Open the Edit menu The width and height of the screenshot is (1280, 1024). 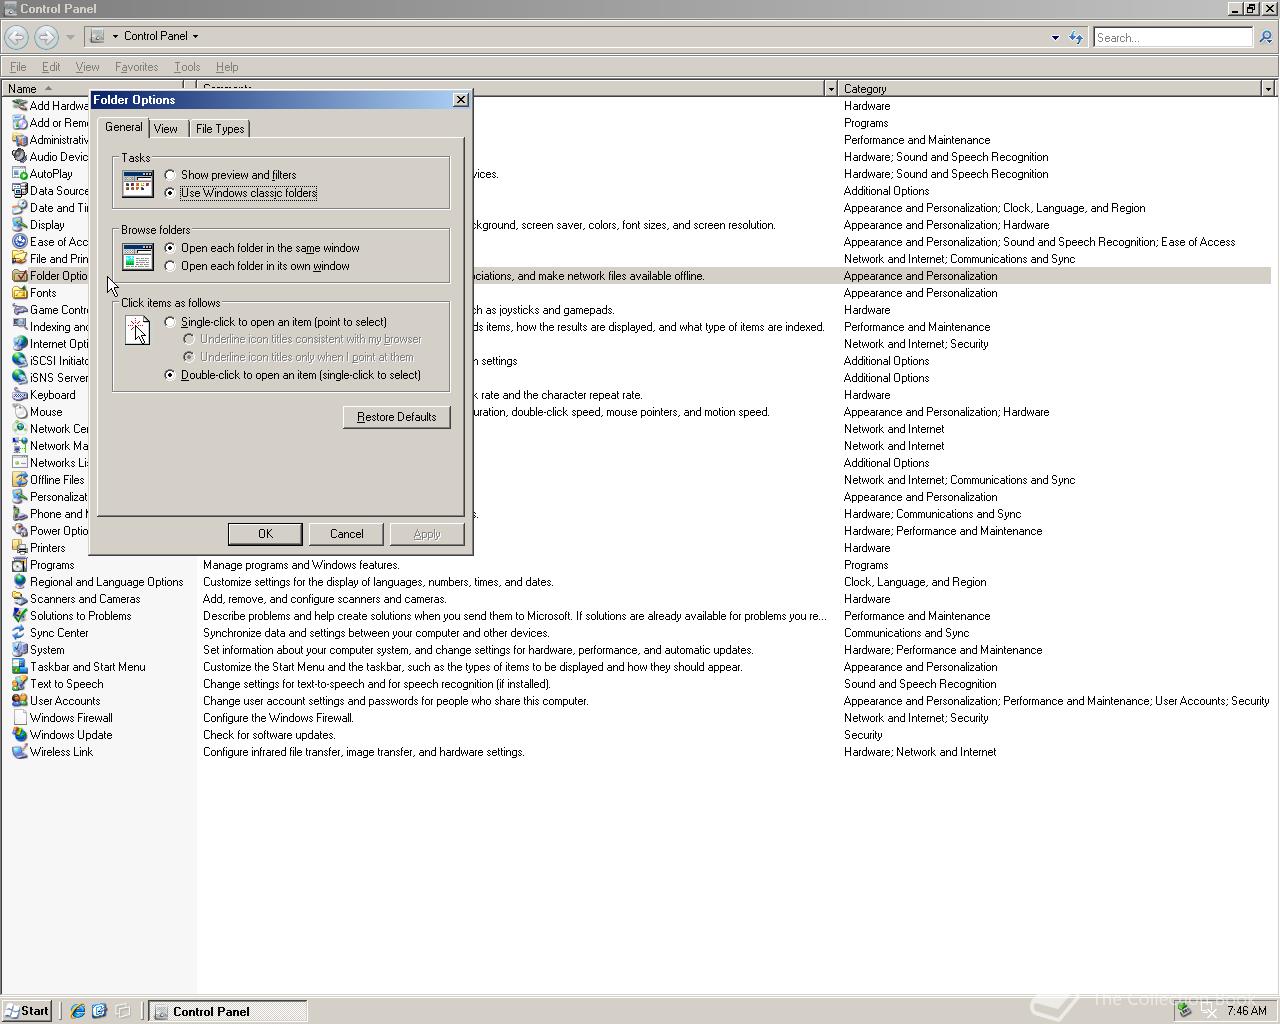(x=51, y=67)
